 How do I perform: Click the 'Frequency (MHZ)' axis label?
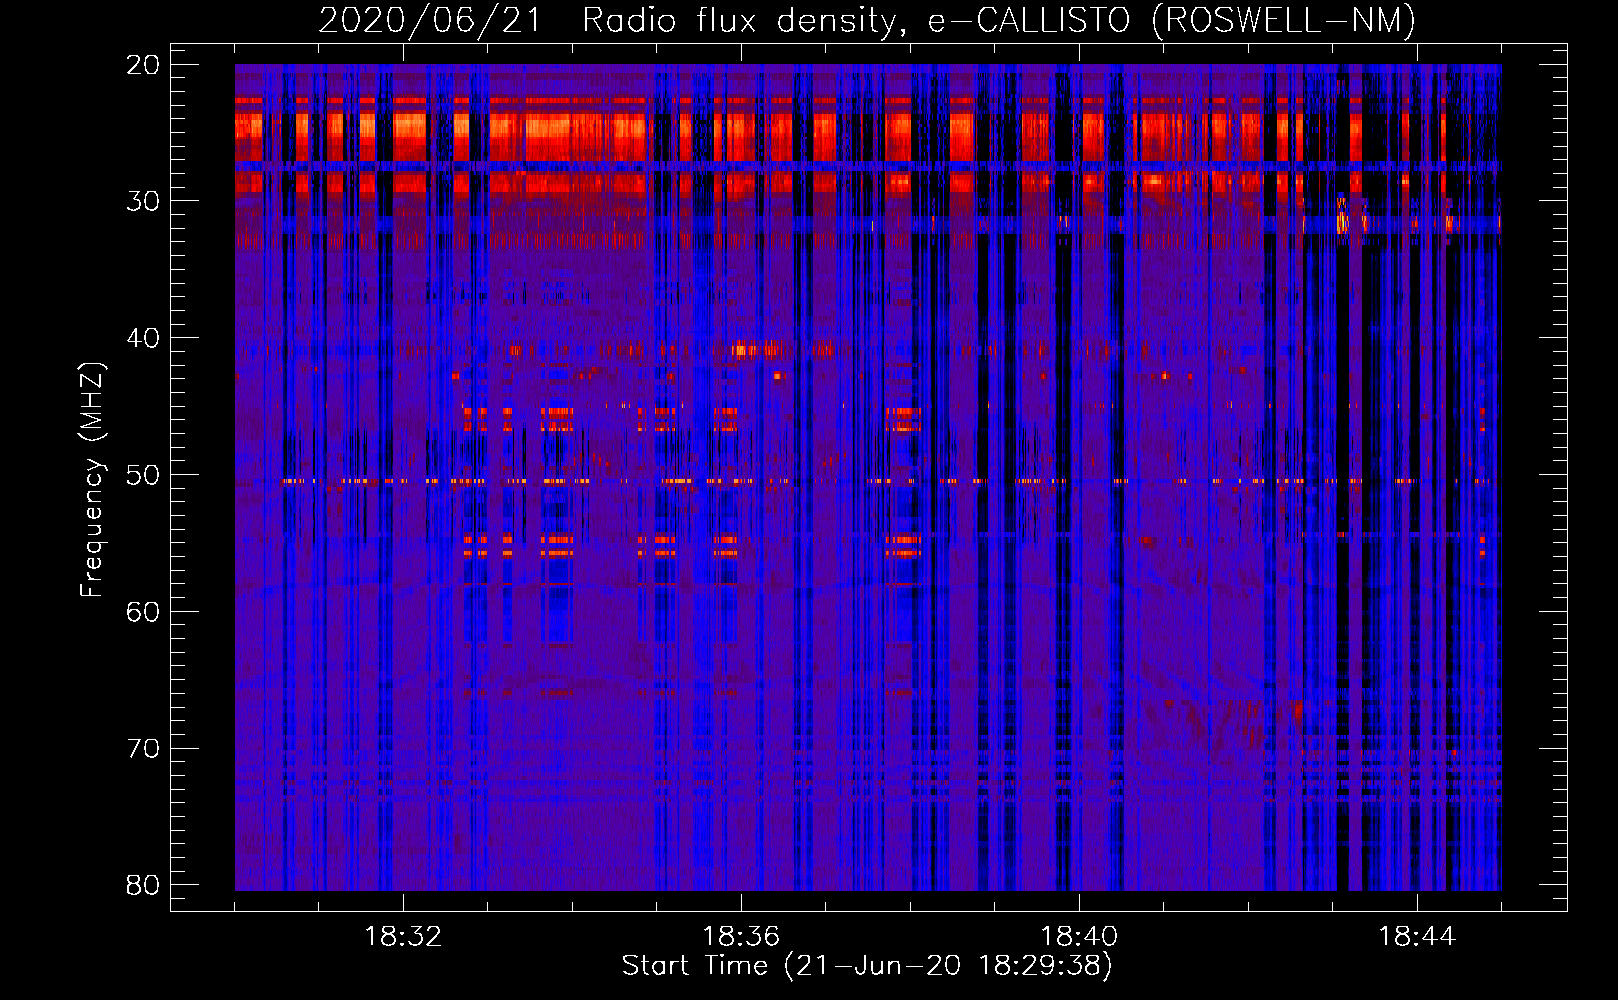pyautogui.click(x=92, y=480)
